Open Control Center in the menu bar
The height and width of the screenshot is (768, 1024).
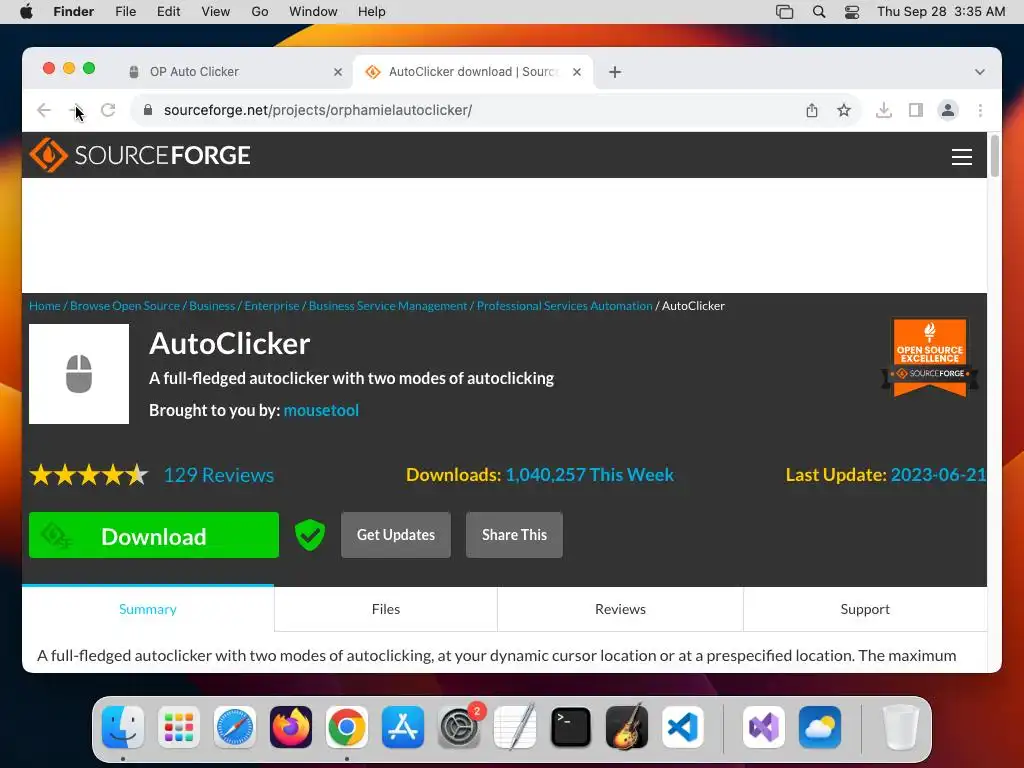852,12
